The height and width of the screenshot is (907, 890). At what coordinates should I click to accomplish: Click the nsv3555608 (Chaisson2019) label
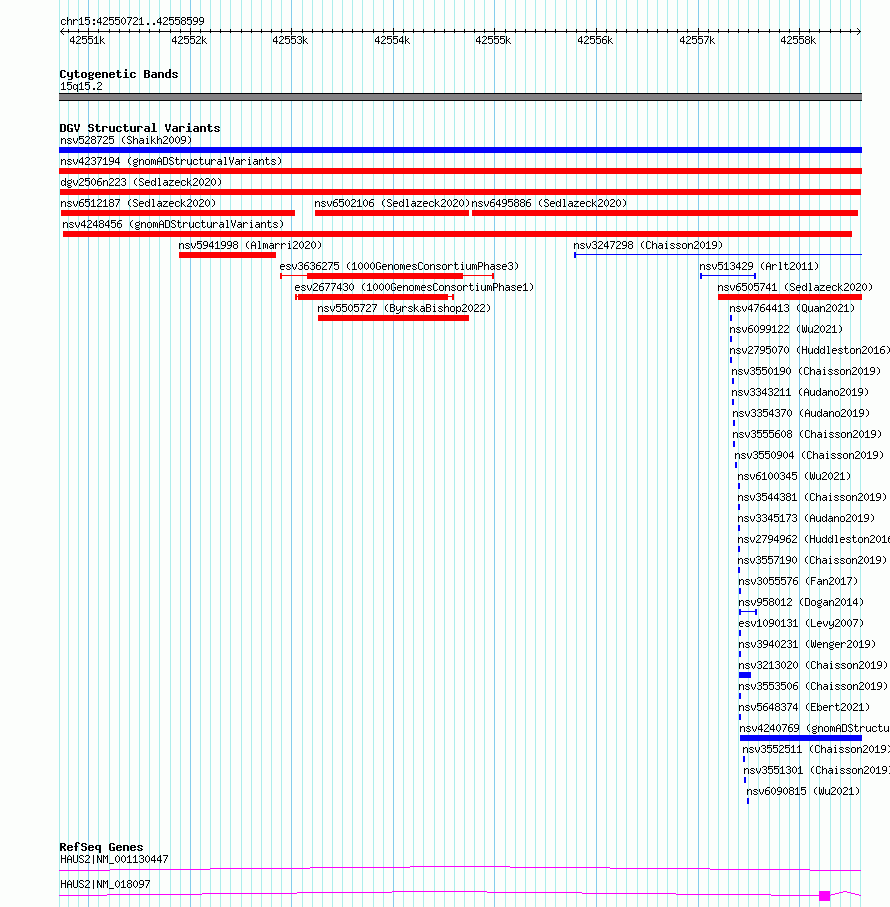(807, 434)
